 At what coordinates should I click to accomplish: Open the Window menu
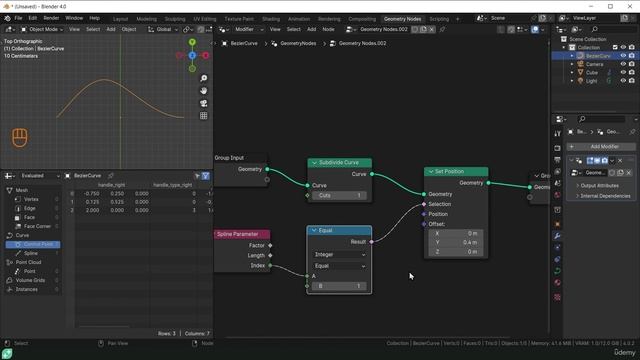[74, 18]
